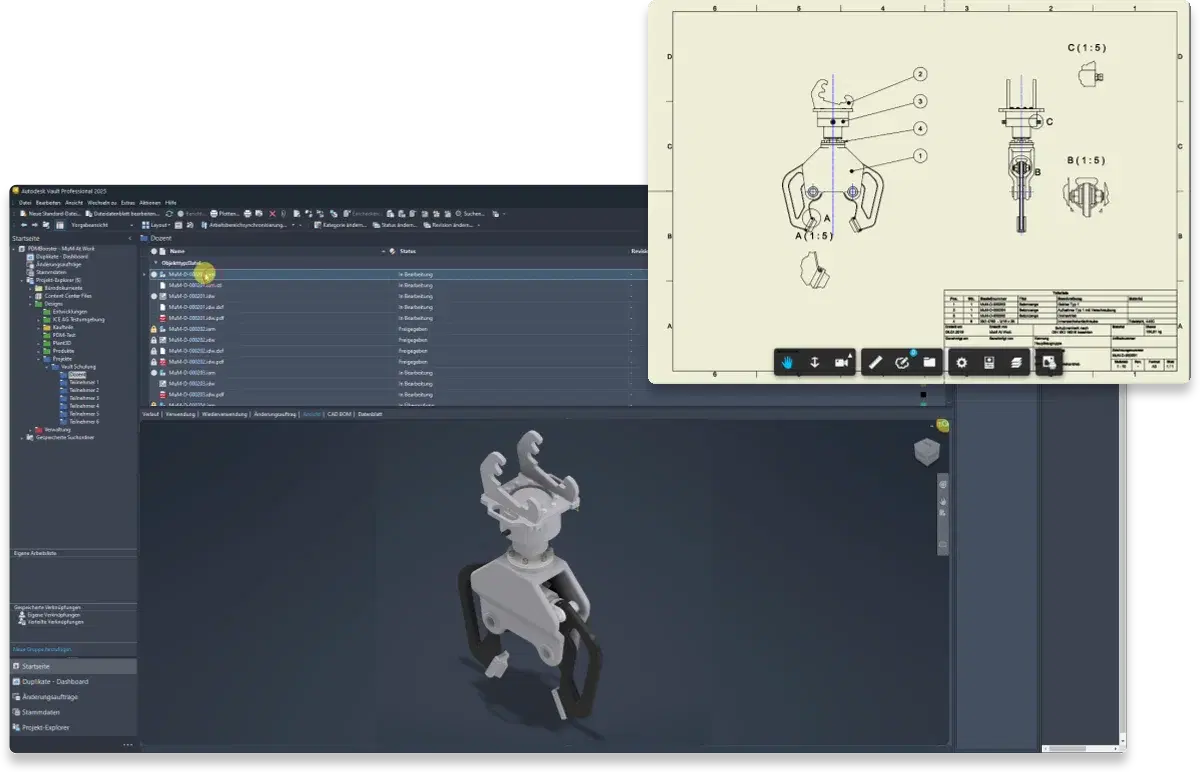Open the Hilfe menu
Viewport: 1200px width, 772px height.
pyautogui.click(x=171, y=203)
